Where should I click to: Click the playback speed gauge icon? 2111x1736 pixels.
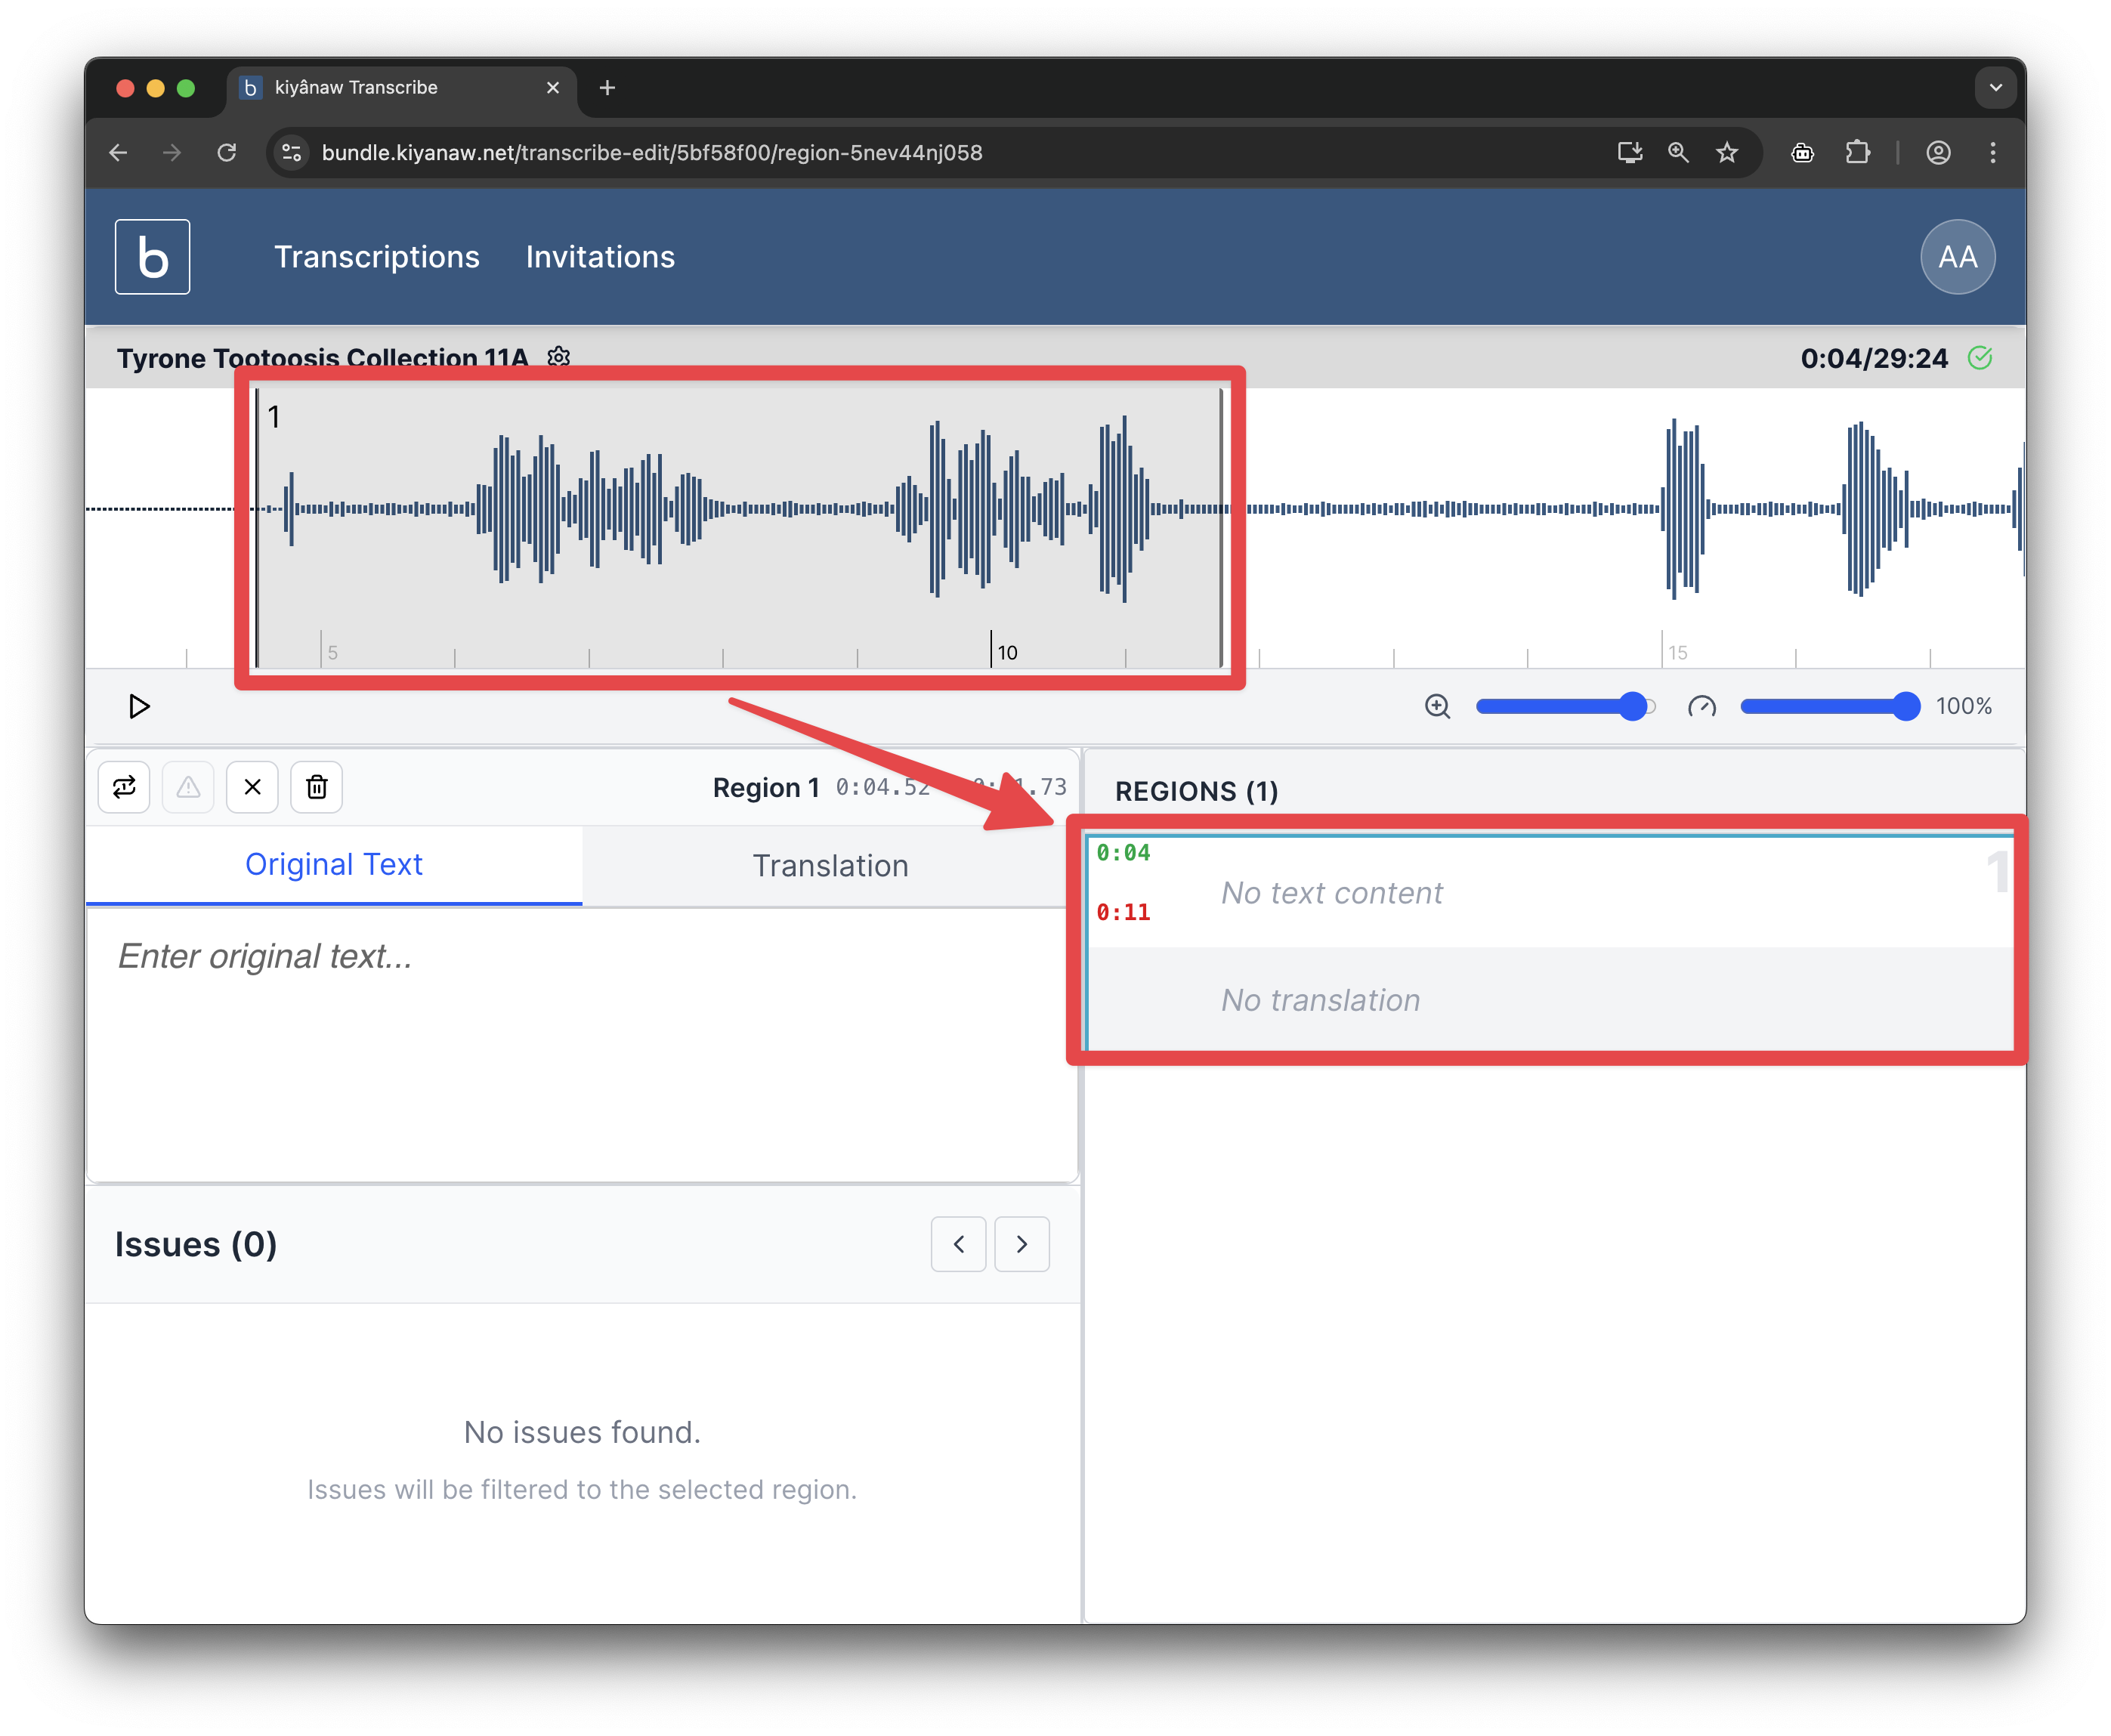[x=1701, y=707]
